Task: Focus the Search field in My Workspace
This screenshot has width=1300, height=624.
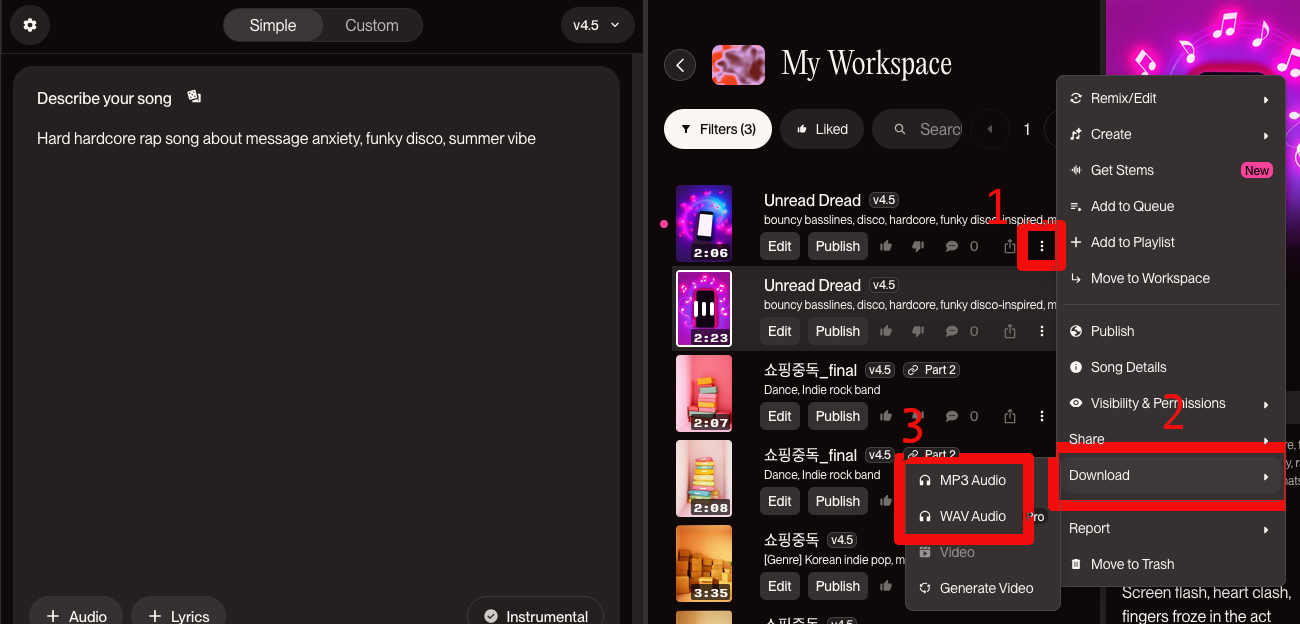Action: [916, 129]
